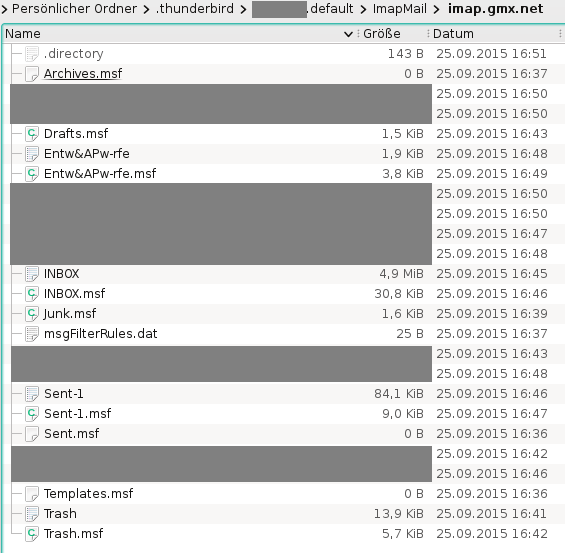Select the Templates.msf file name
This screenshot has width=565, height=553.
point(88,494)
